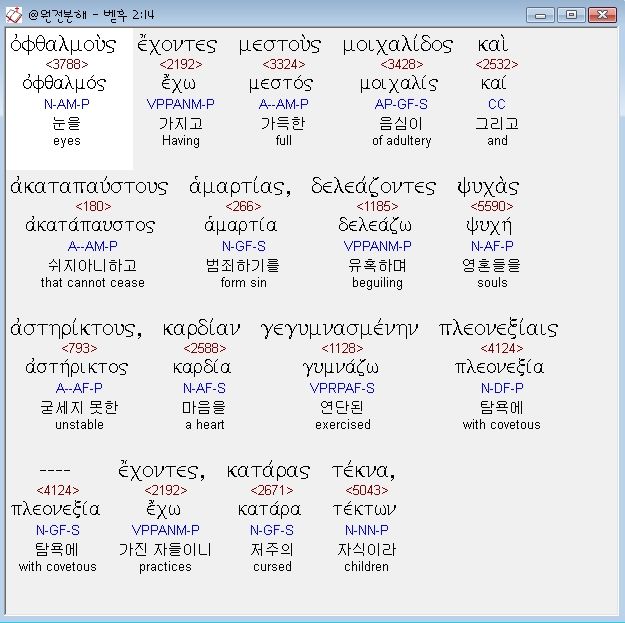Select the word κατάρας

pyautogui.click(x=268, y=470)
